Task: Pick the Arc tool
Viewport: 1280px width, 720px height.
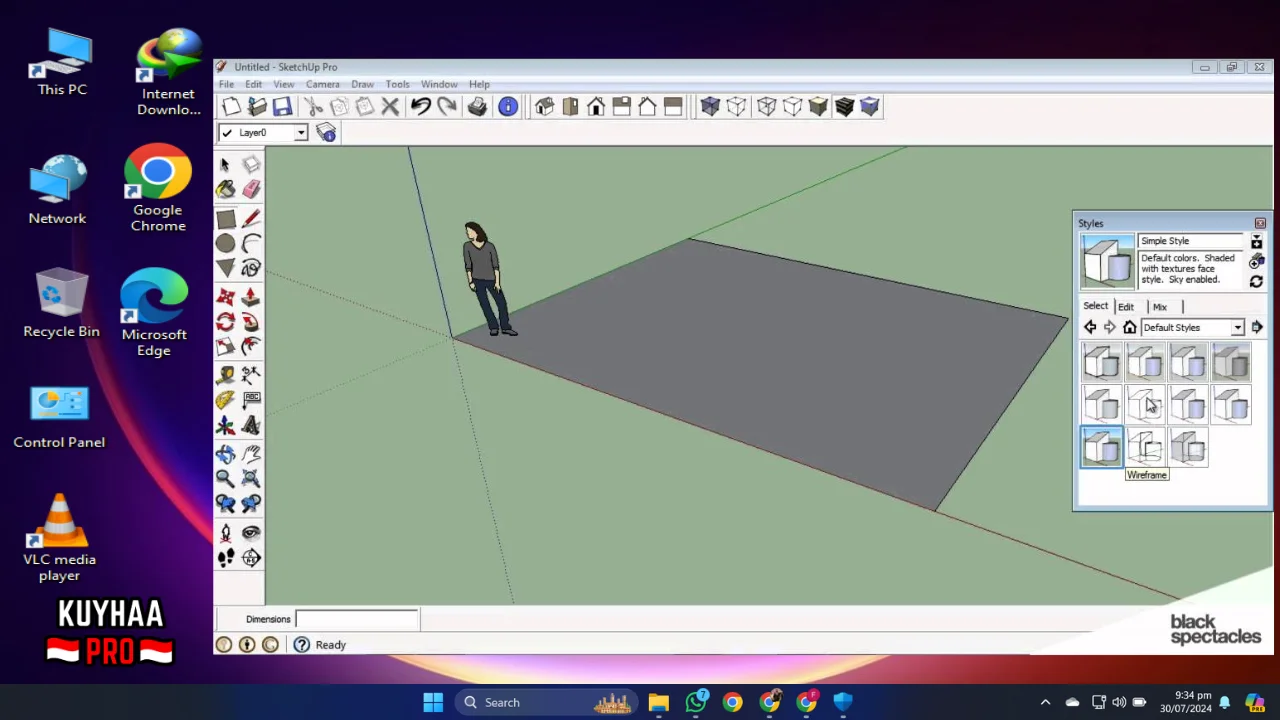Action: [250, 243]
